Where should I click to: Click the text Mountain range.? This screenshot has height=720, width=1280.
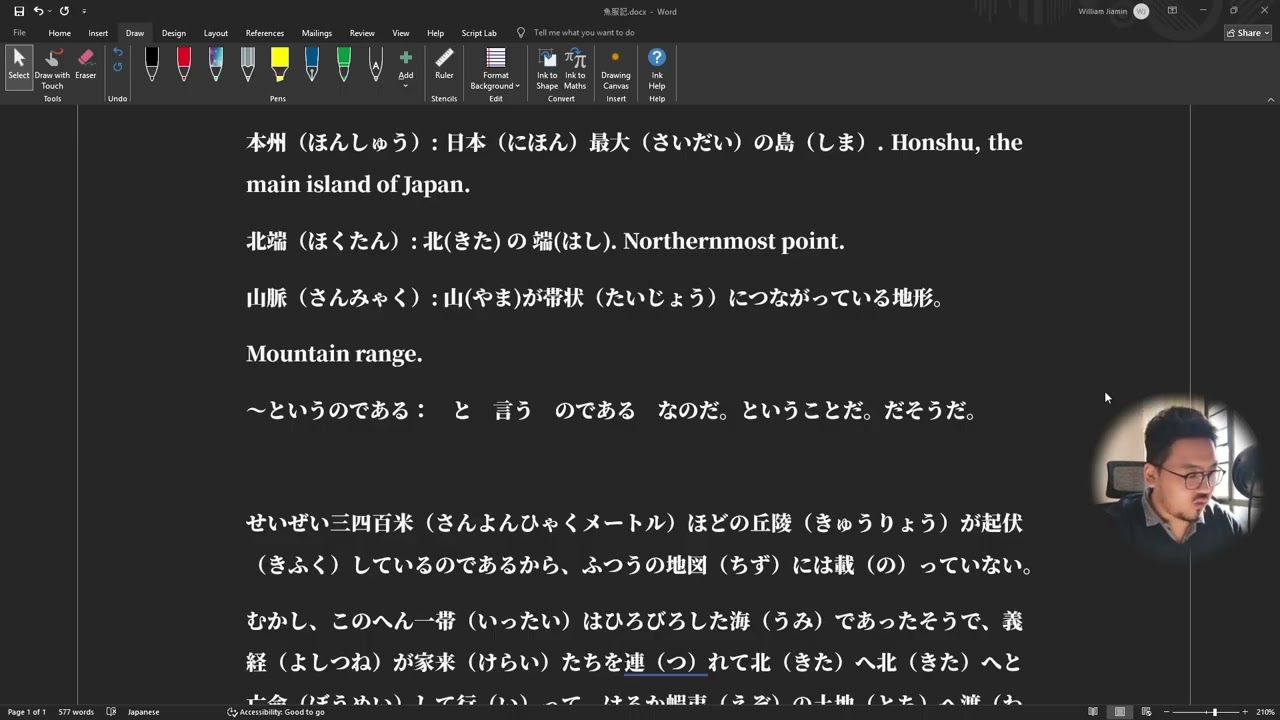coord(334,354)
